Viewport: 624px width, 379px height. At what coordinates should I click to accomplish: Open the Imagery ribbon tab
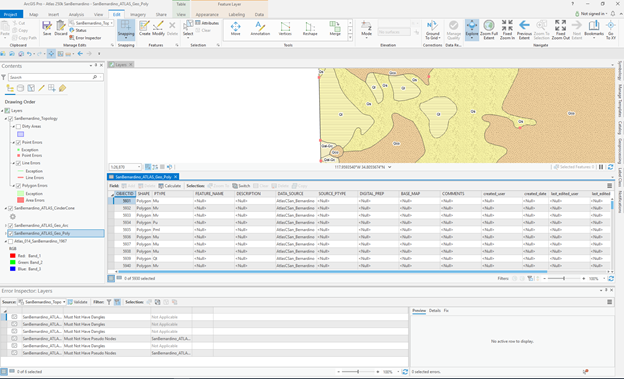(x=138, y=14)
